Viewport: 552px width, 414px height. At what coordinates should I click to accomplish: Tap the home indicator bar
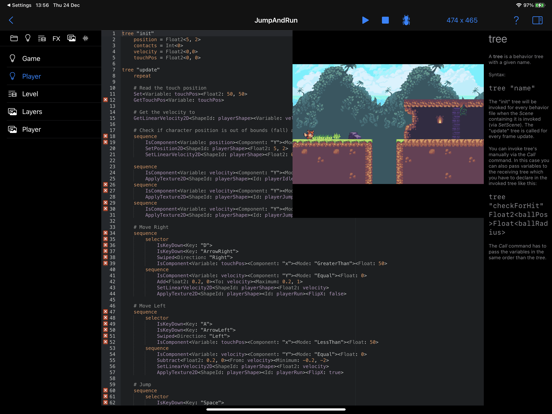(276, 409)
